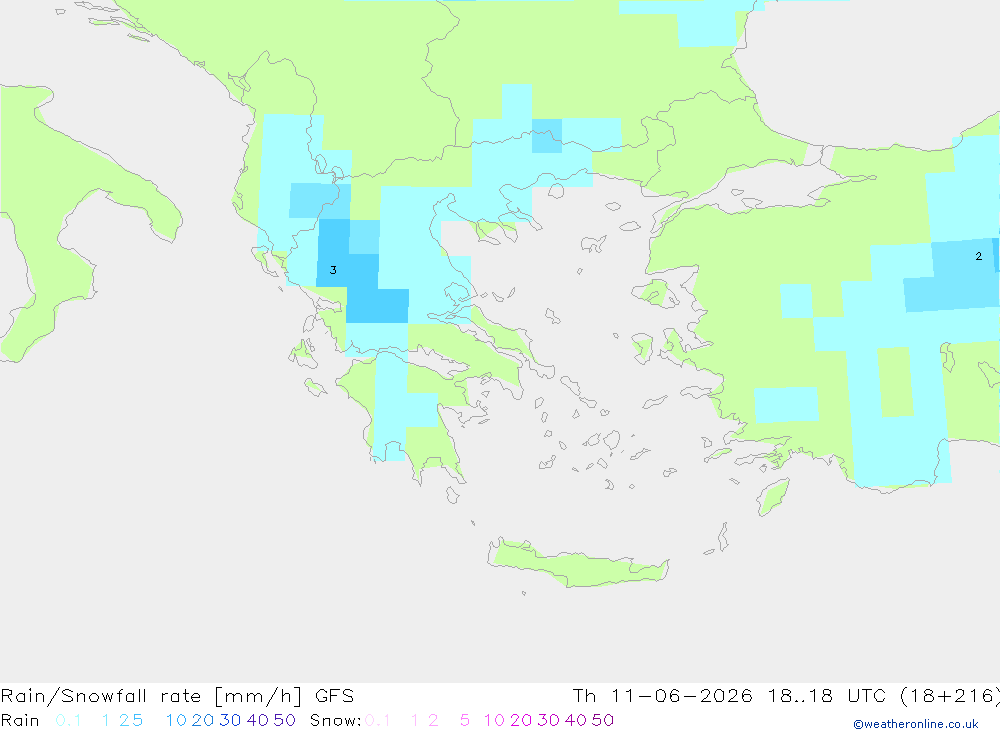Select rain legend value 10
Viewport: 1000px width, 733px height.
tap(176, 720)
